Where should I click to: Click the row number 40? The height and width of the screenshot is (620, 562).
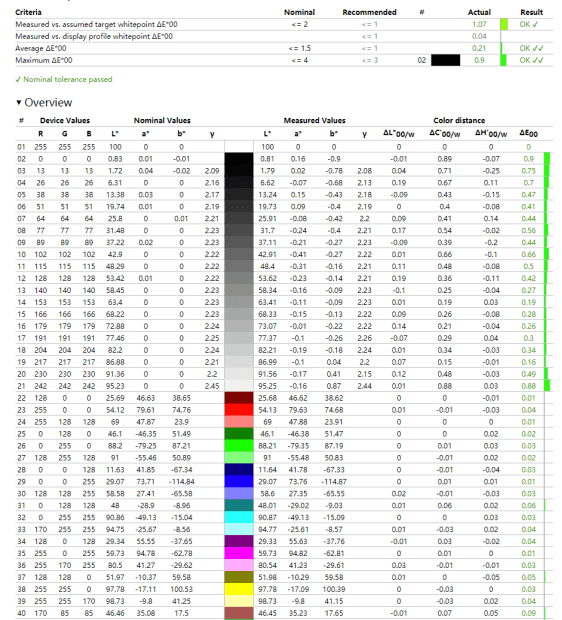[21, 613]
